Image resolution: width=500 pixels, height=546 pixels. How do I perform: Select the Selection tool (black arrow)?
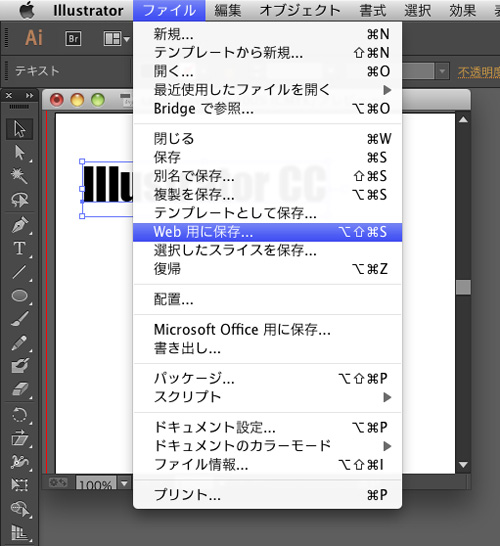19,129
